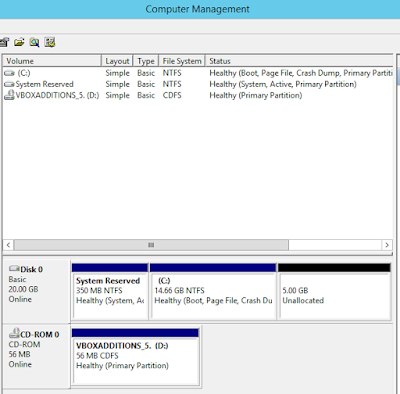Sort by the Type column header
The image size is (400, 394).
(146, 61)
